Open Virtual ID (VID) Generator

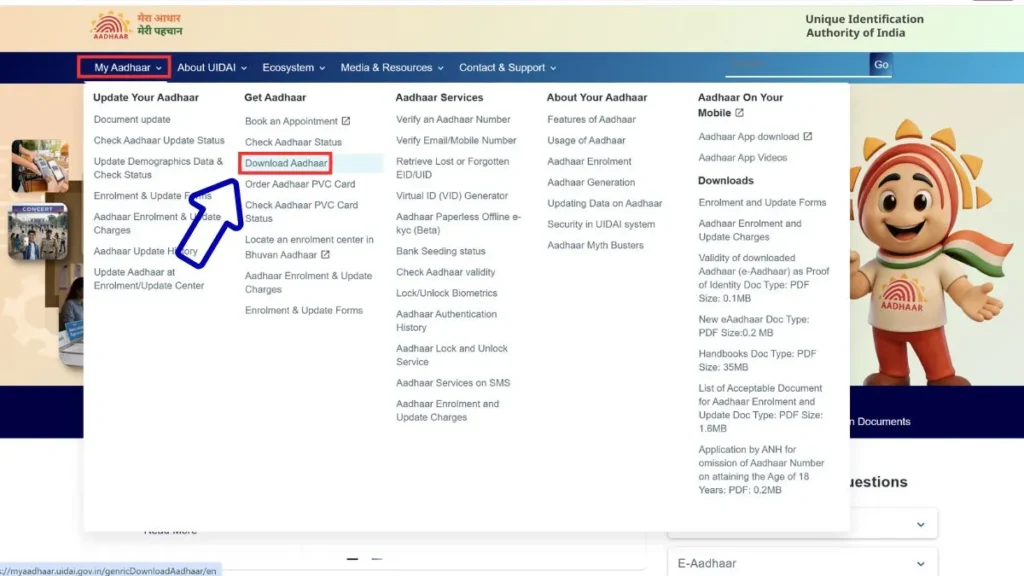coord(452,195)
